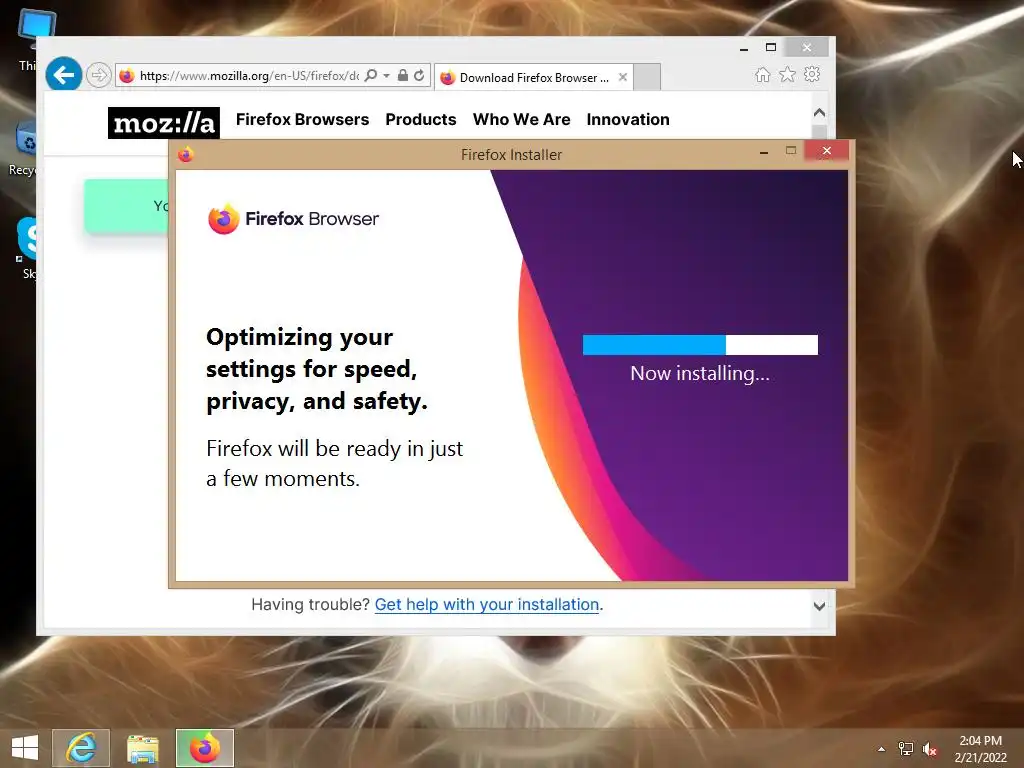This screenshot has width=1024, height=768.
Task: Open the Products menu
Action: (421, 120)
